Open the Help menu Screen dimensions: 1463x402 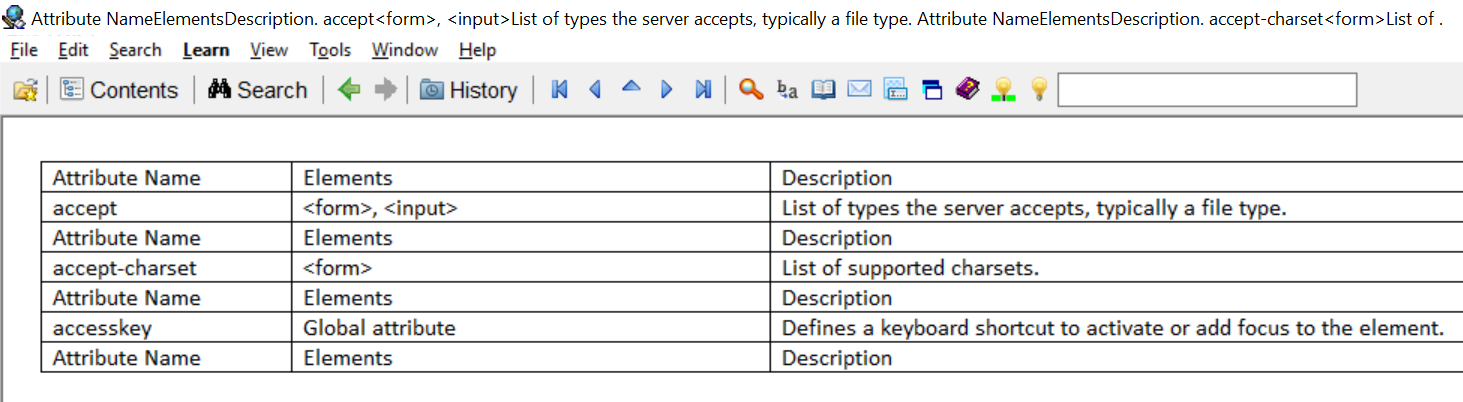coord(477,50)
